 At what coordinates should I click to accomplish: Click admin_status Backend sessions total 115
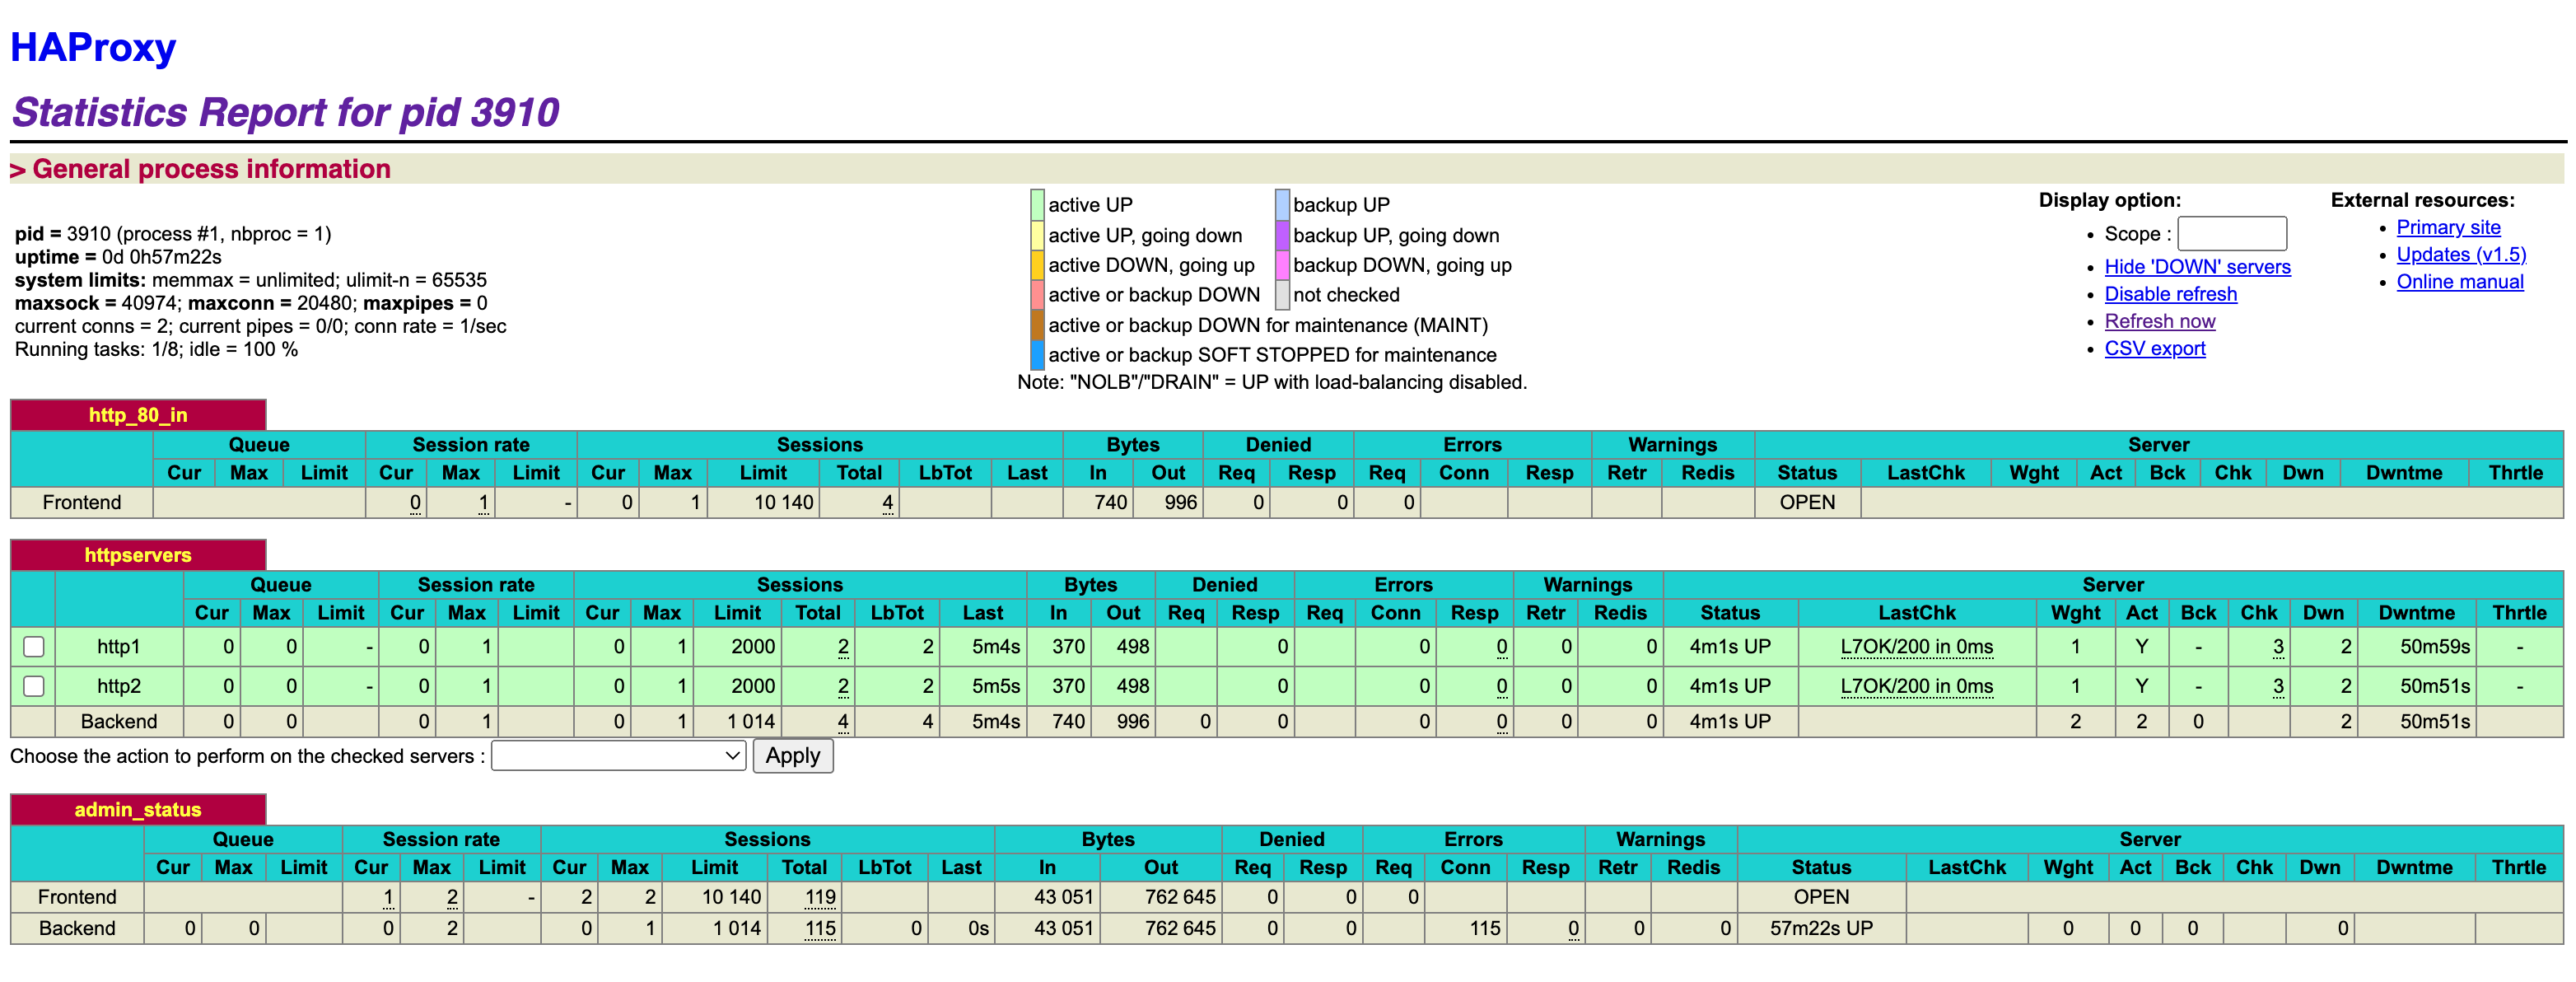pos(820,928)
